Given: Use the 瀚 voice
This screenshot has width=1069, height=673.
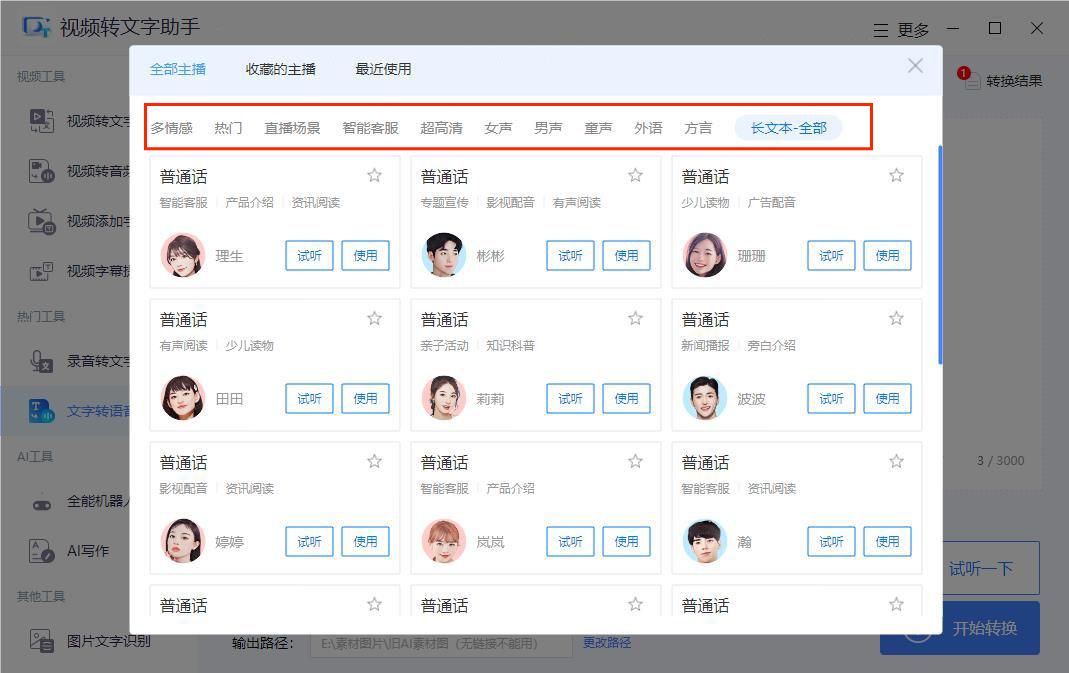Looking at the screenshot, I should pyautogui.click(x=888, y=541).
